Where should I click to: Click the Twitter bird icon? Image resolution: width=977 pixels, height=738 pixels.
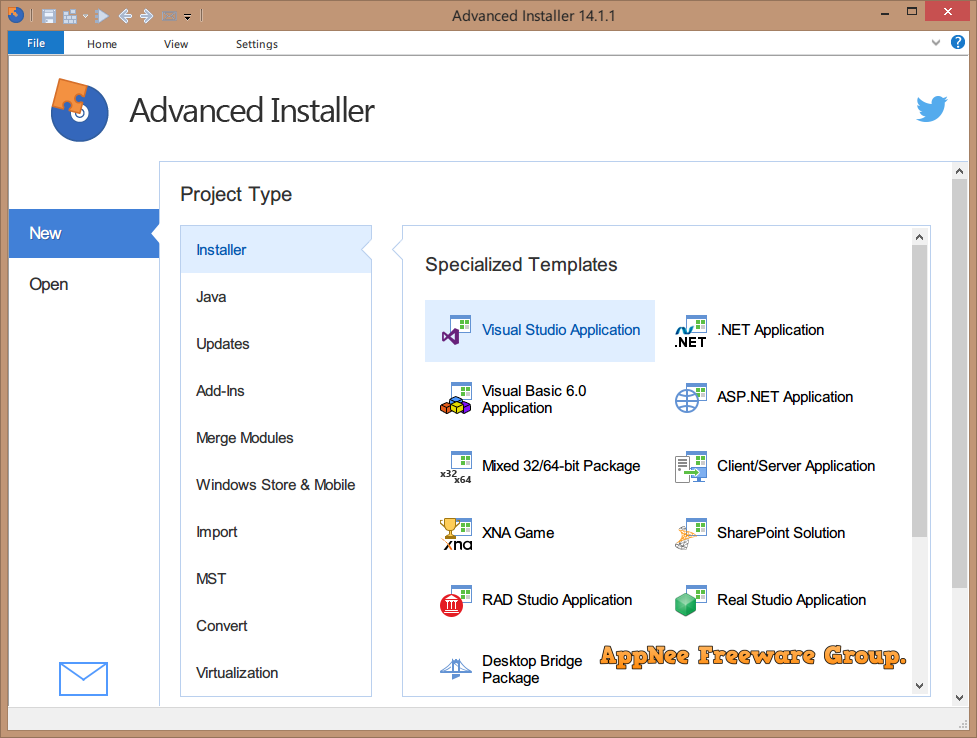tap(932, 109)
